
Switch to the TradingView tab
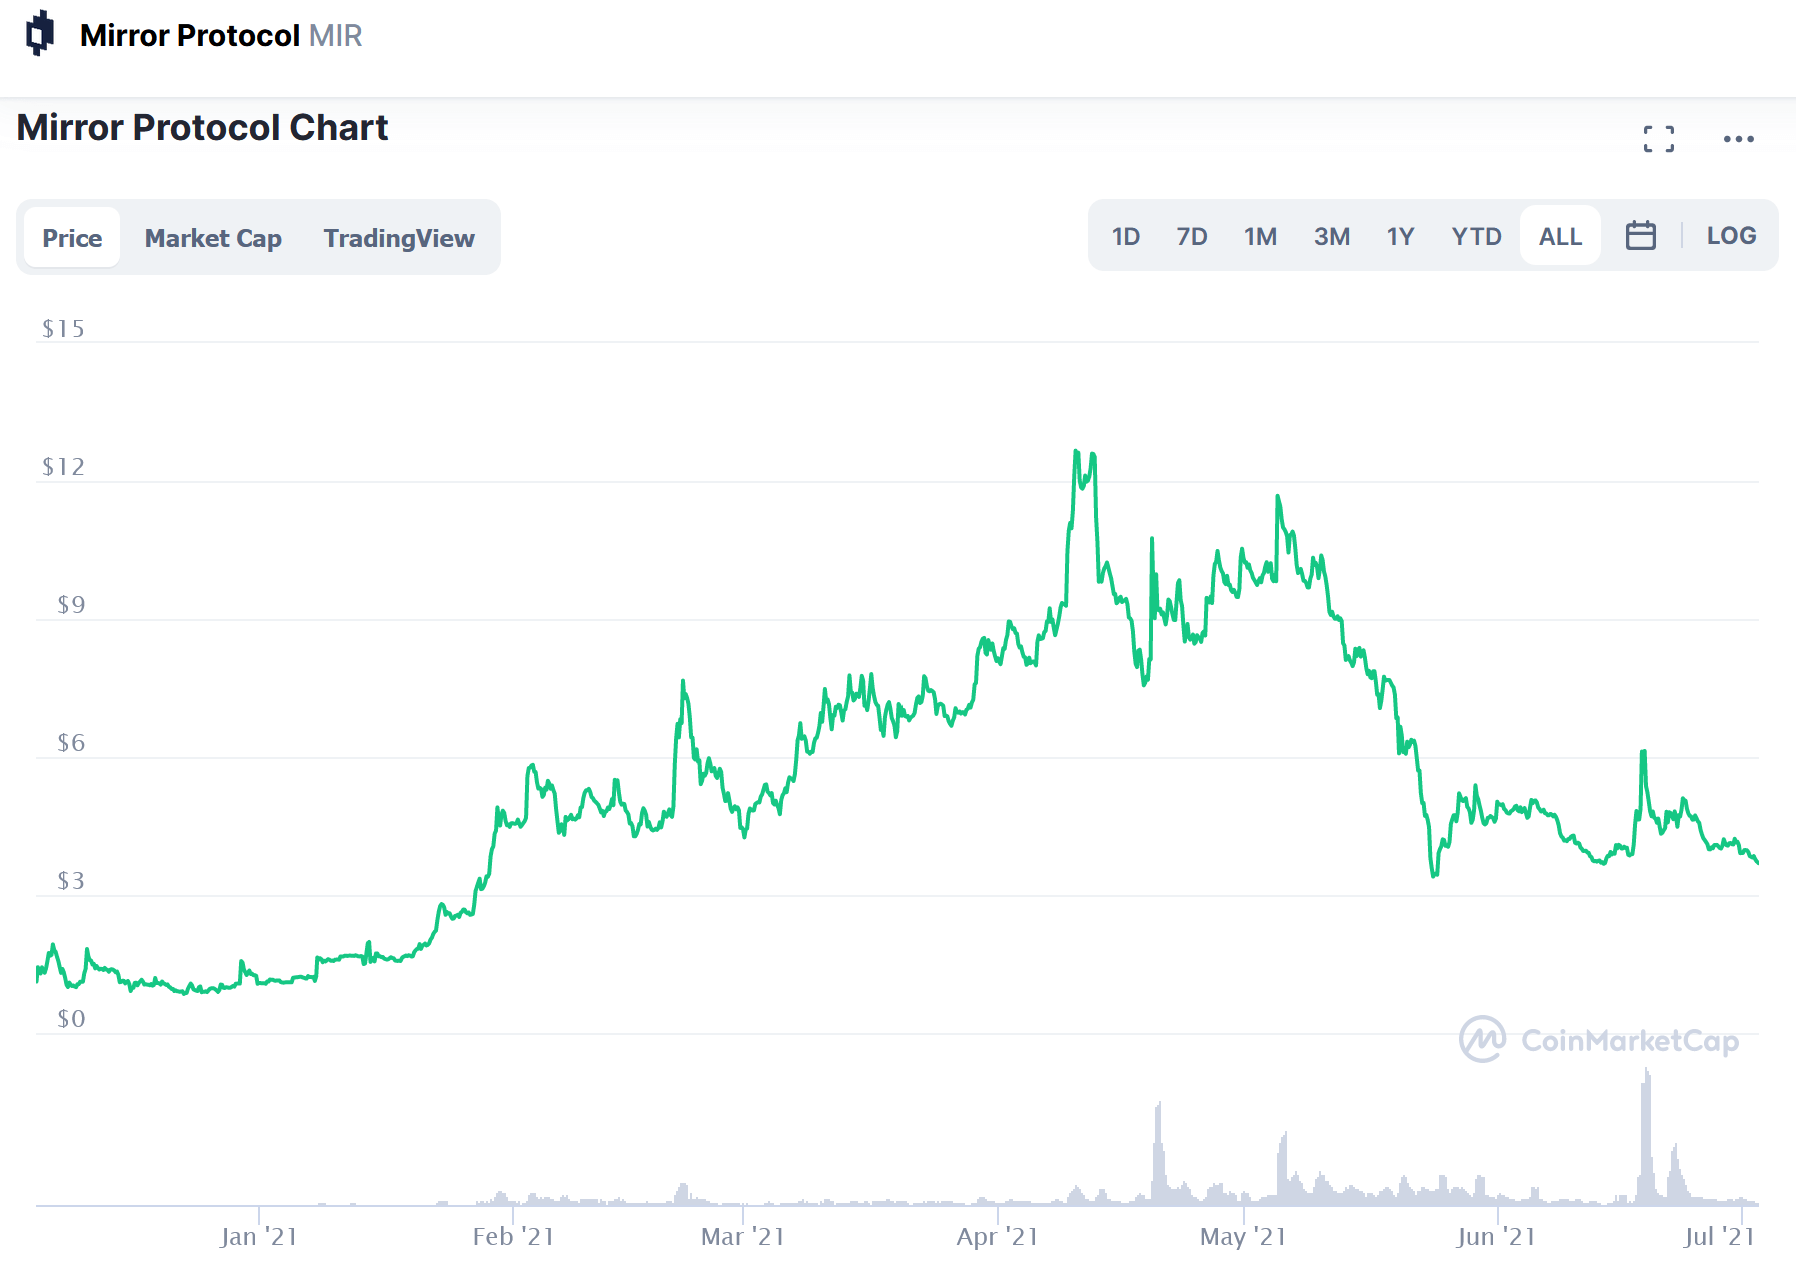[399, 237]
